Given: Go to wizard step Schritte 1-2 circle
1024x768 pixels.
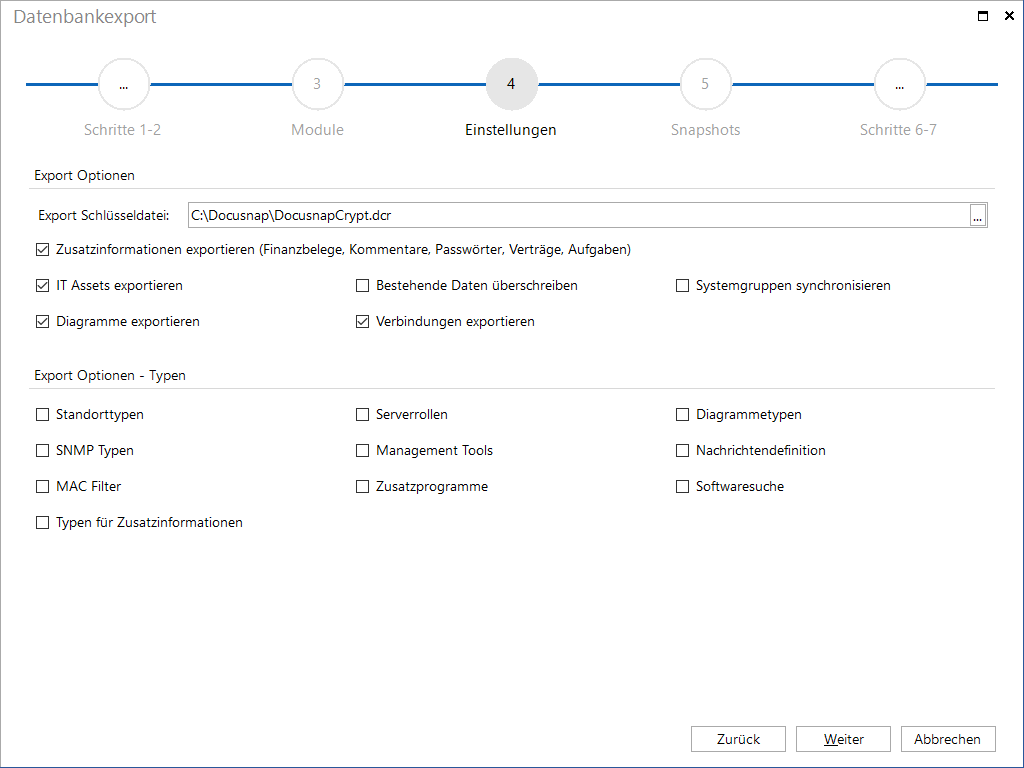Looking at the screenshot, I should click(x=123, y=84).
